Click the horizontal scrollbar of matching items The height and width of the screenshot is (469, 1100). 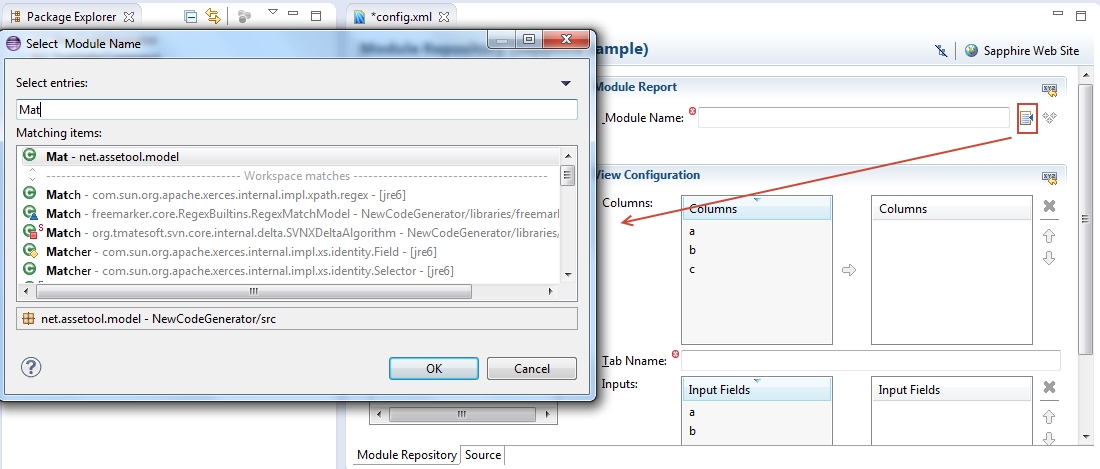click(x=253, y=291)
